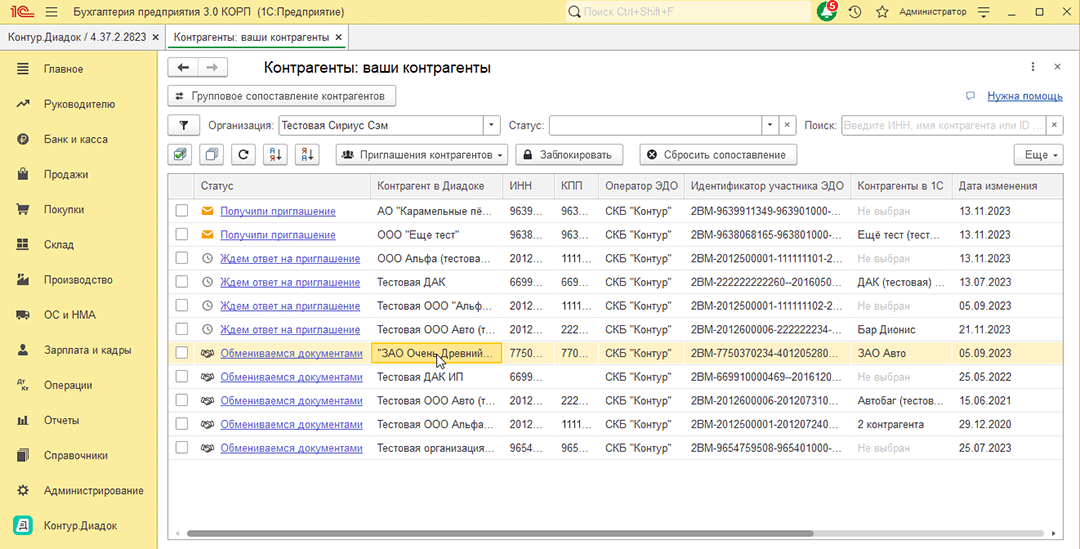This screenshot has width=1080, height=549.
Task: Tick checkbox for Тестовая ДАК row
Action: [181, 282]
